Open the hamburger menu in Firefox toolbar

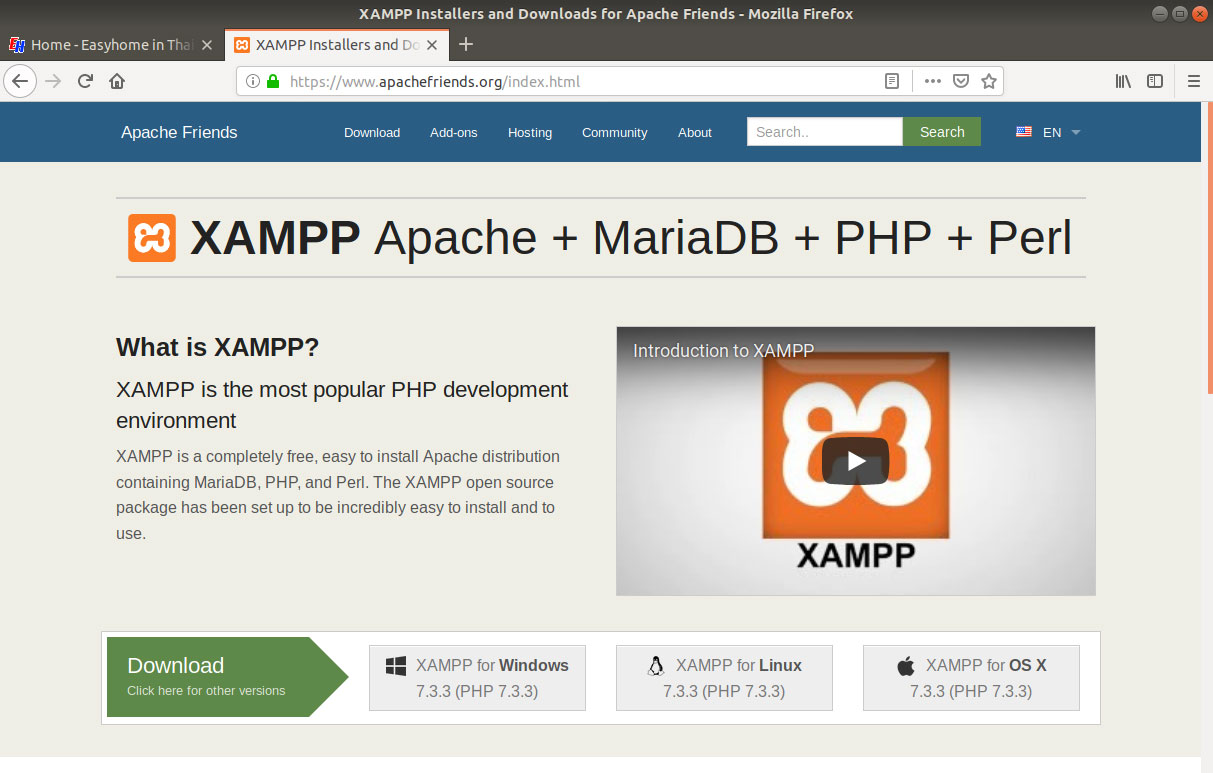point(1194,81)
